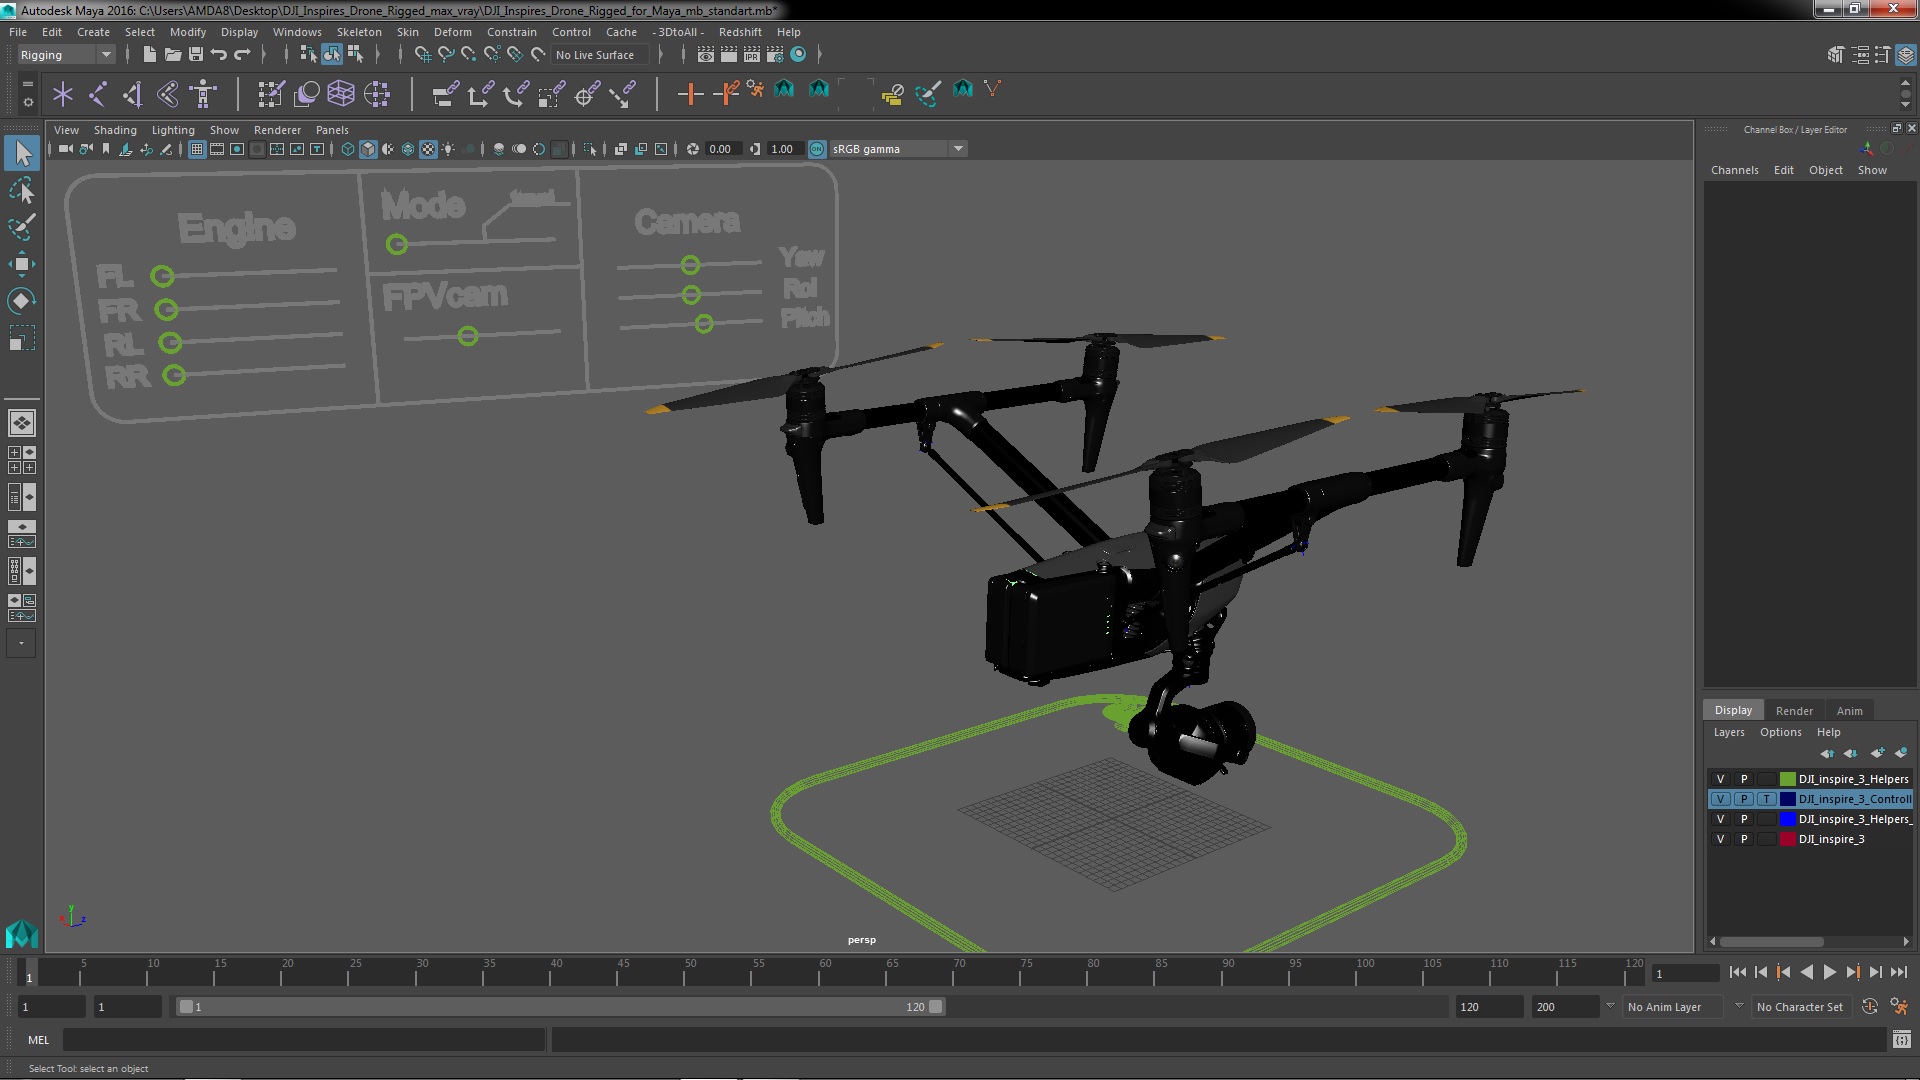Viewport: 1920px width, 1080px height.
Task: Click the Save Scene icon
Action: (x=195, y=54)
